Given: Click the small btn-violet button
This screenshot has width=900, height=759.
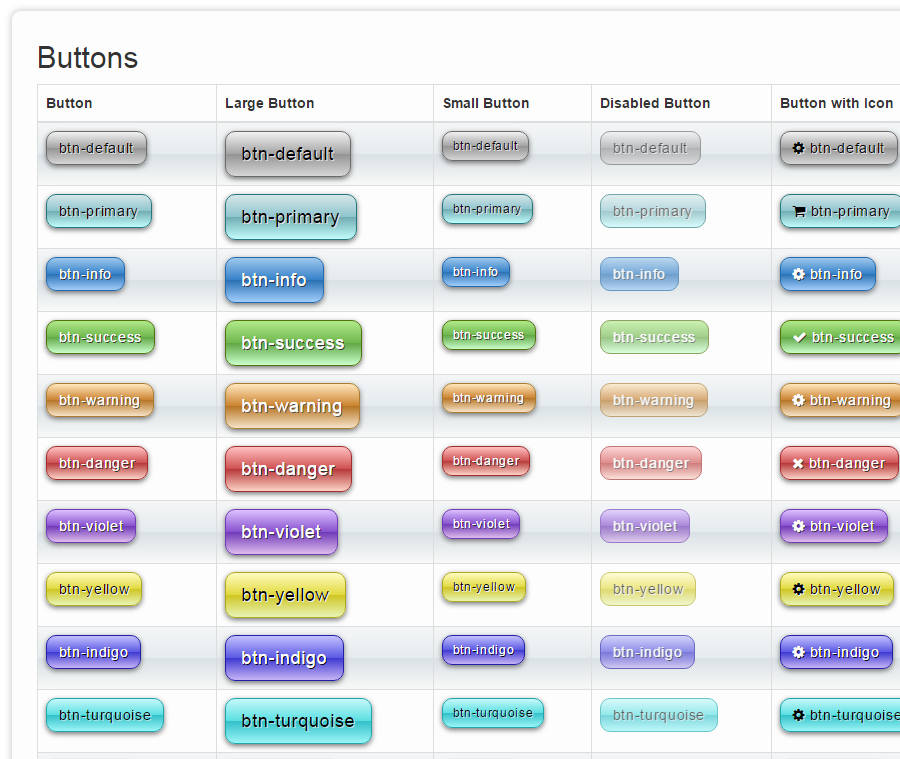Looking at the screenshot, I should click(x=481, y=524).
